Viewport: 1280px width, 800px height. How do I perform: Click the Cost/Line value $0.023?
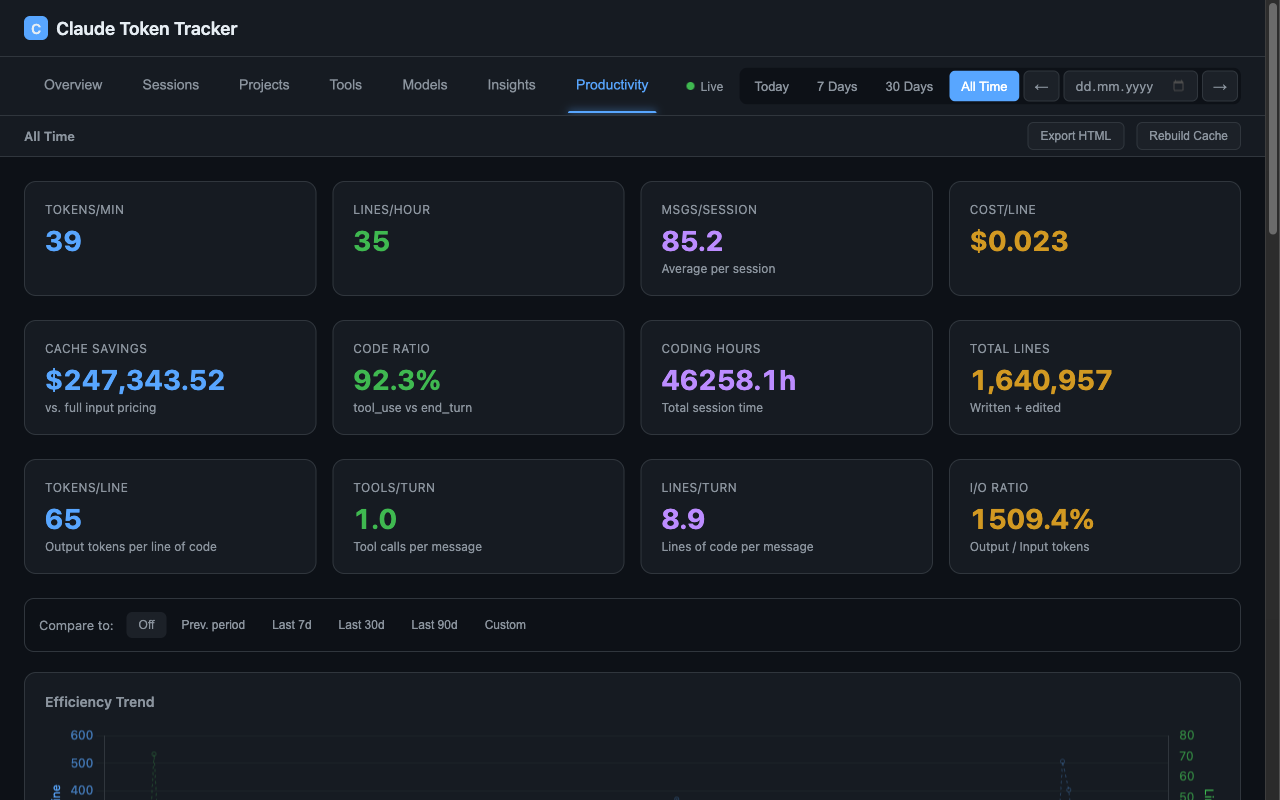coord(1019,241)
